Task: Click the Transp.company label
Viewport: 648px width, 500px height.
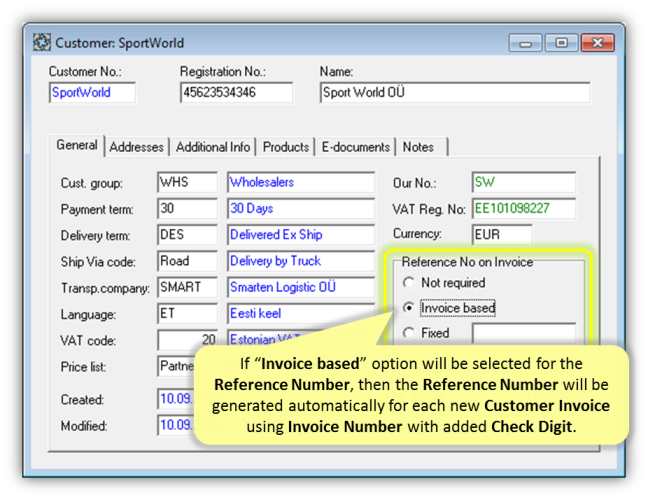Action: [105, 288]
